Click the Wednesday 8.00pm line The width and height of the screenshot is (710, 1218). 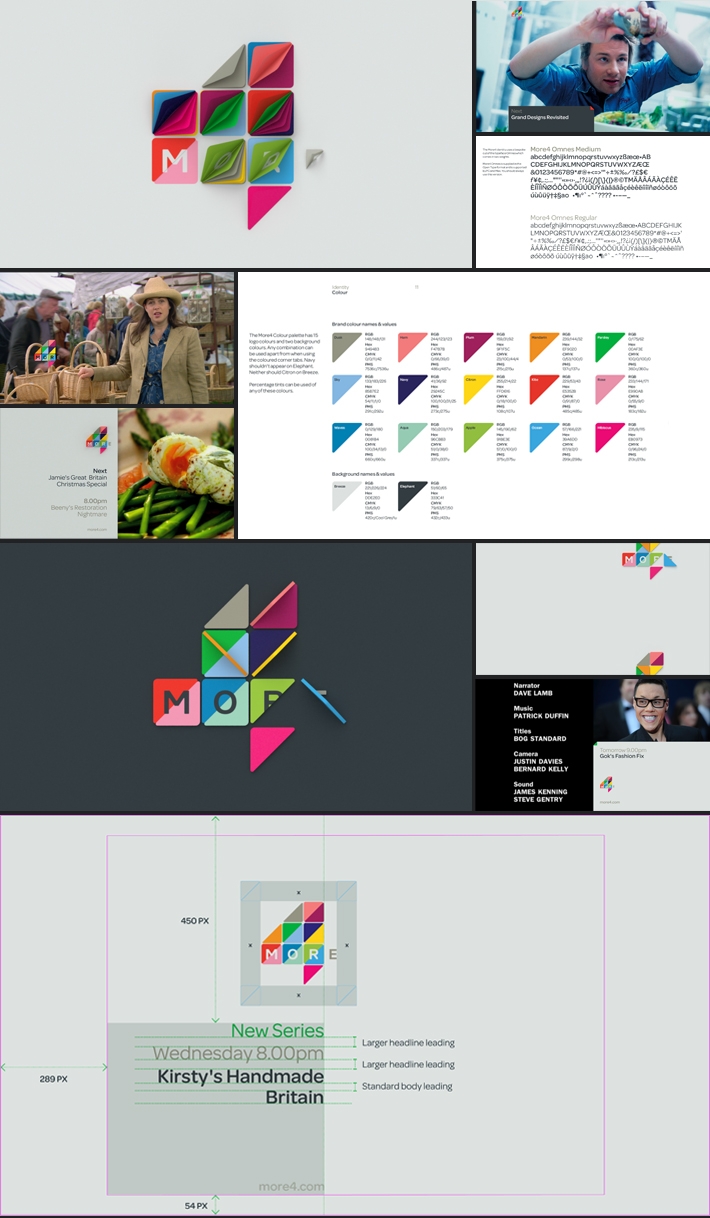click(238, 1054)
